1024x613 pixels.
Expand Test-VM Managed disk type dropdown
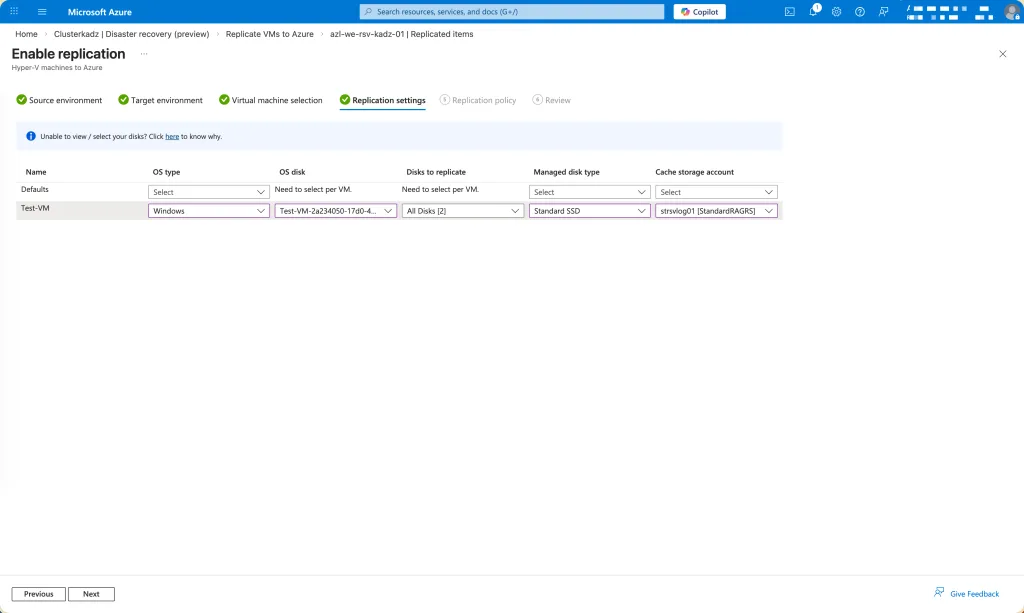click(x=589, y=211)
